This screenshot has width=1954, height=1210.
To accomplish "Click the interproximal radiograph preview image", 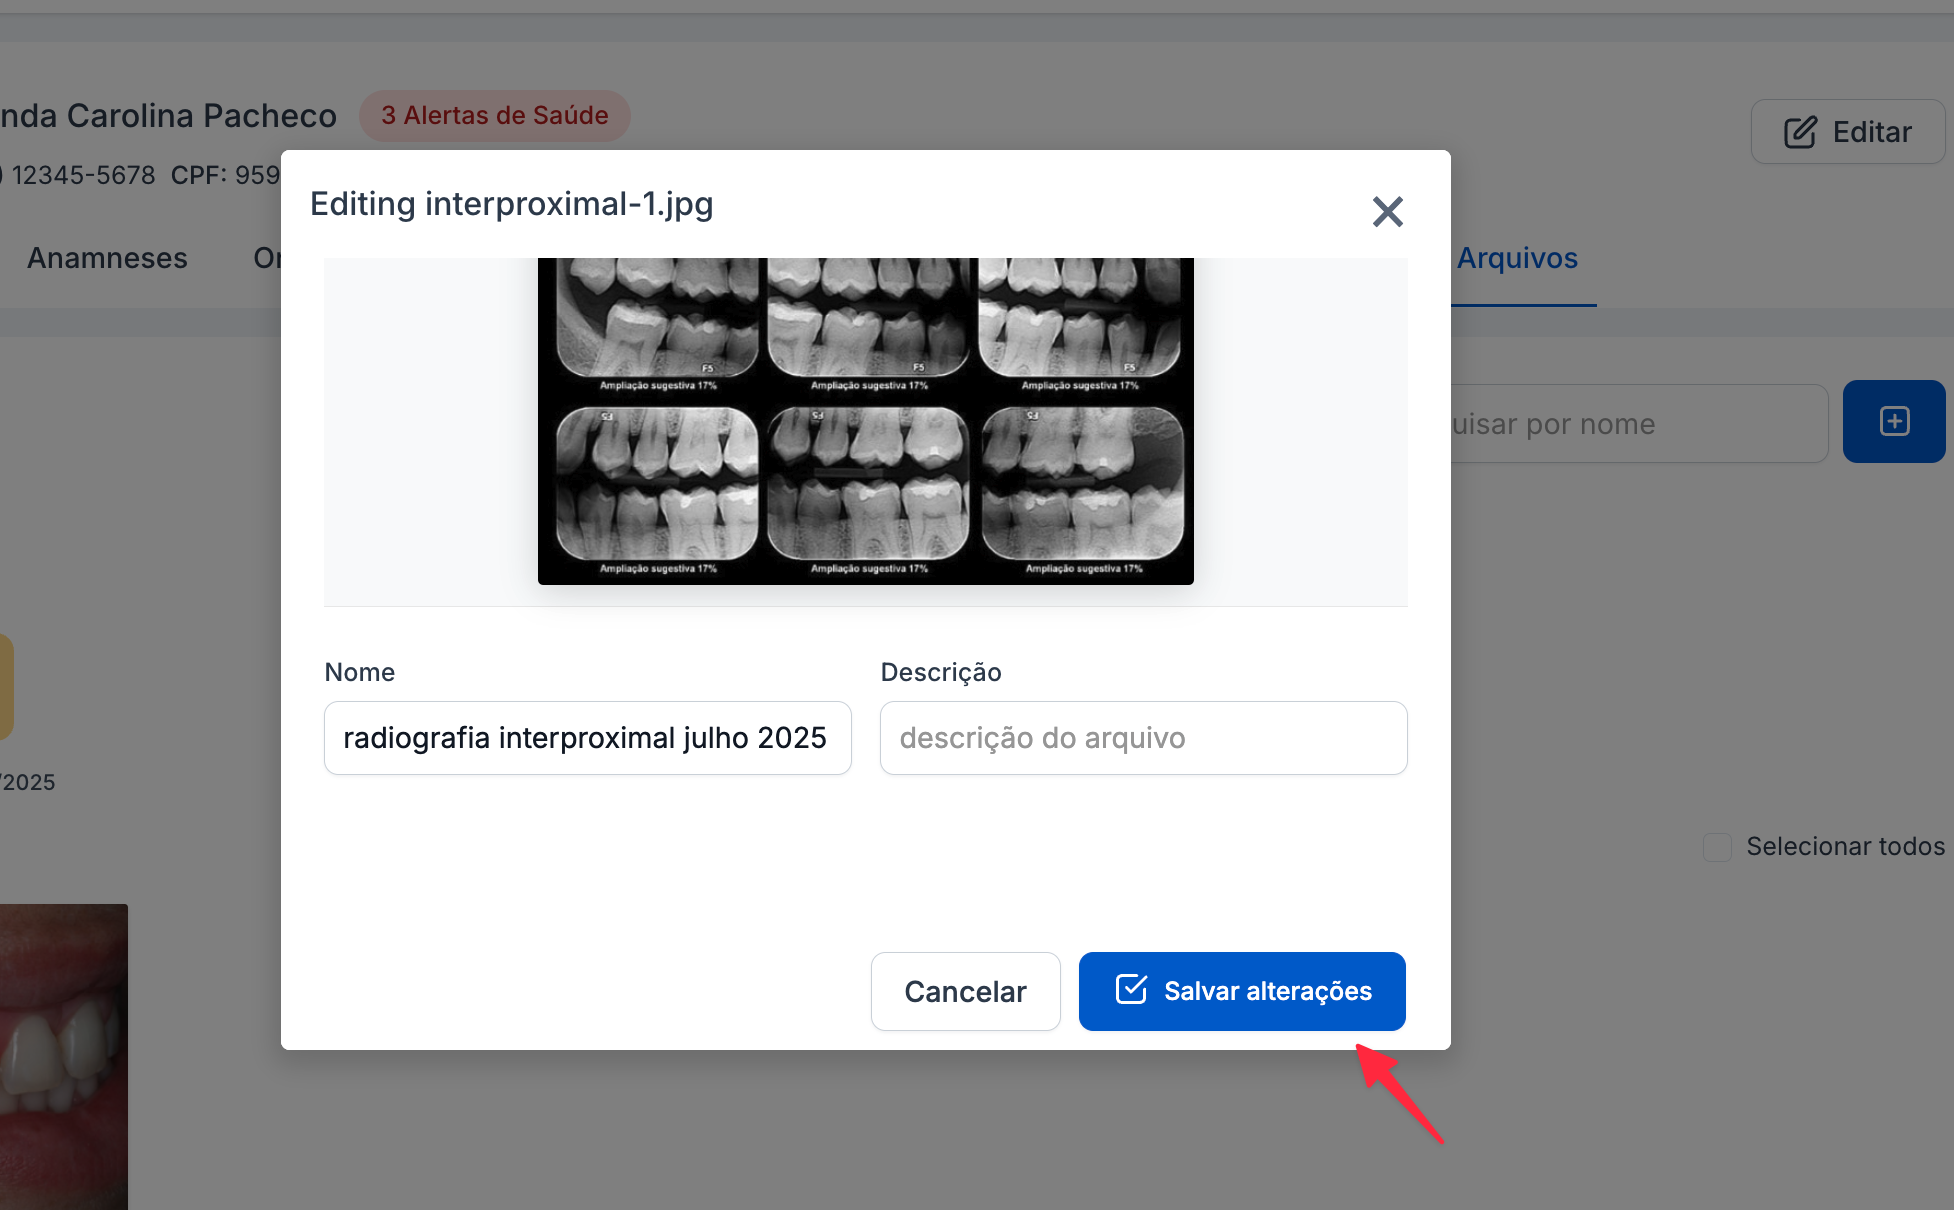I will pyautogui.click(x=865, y=421).
